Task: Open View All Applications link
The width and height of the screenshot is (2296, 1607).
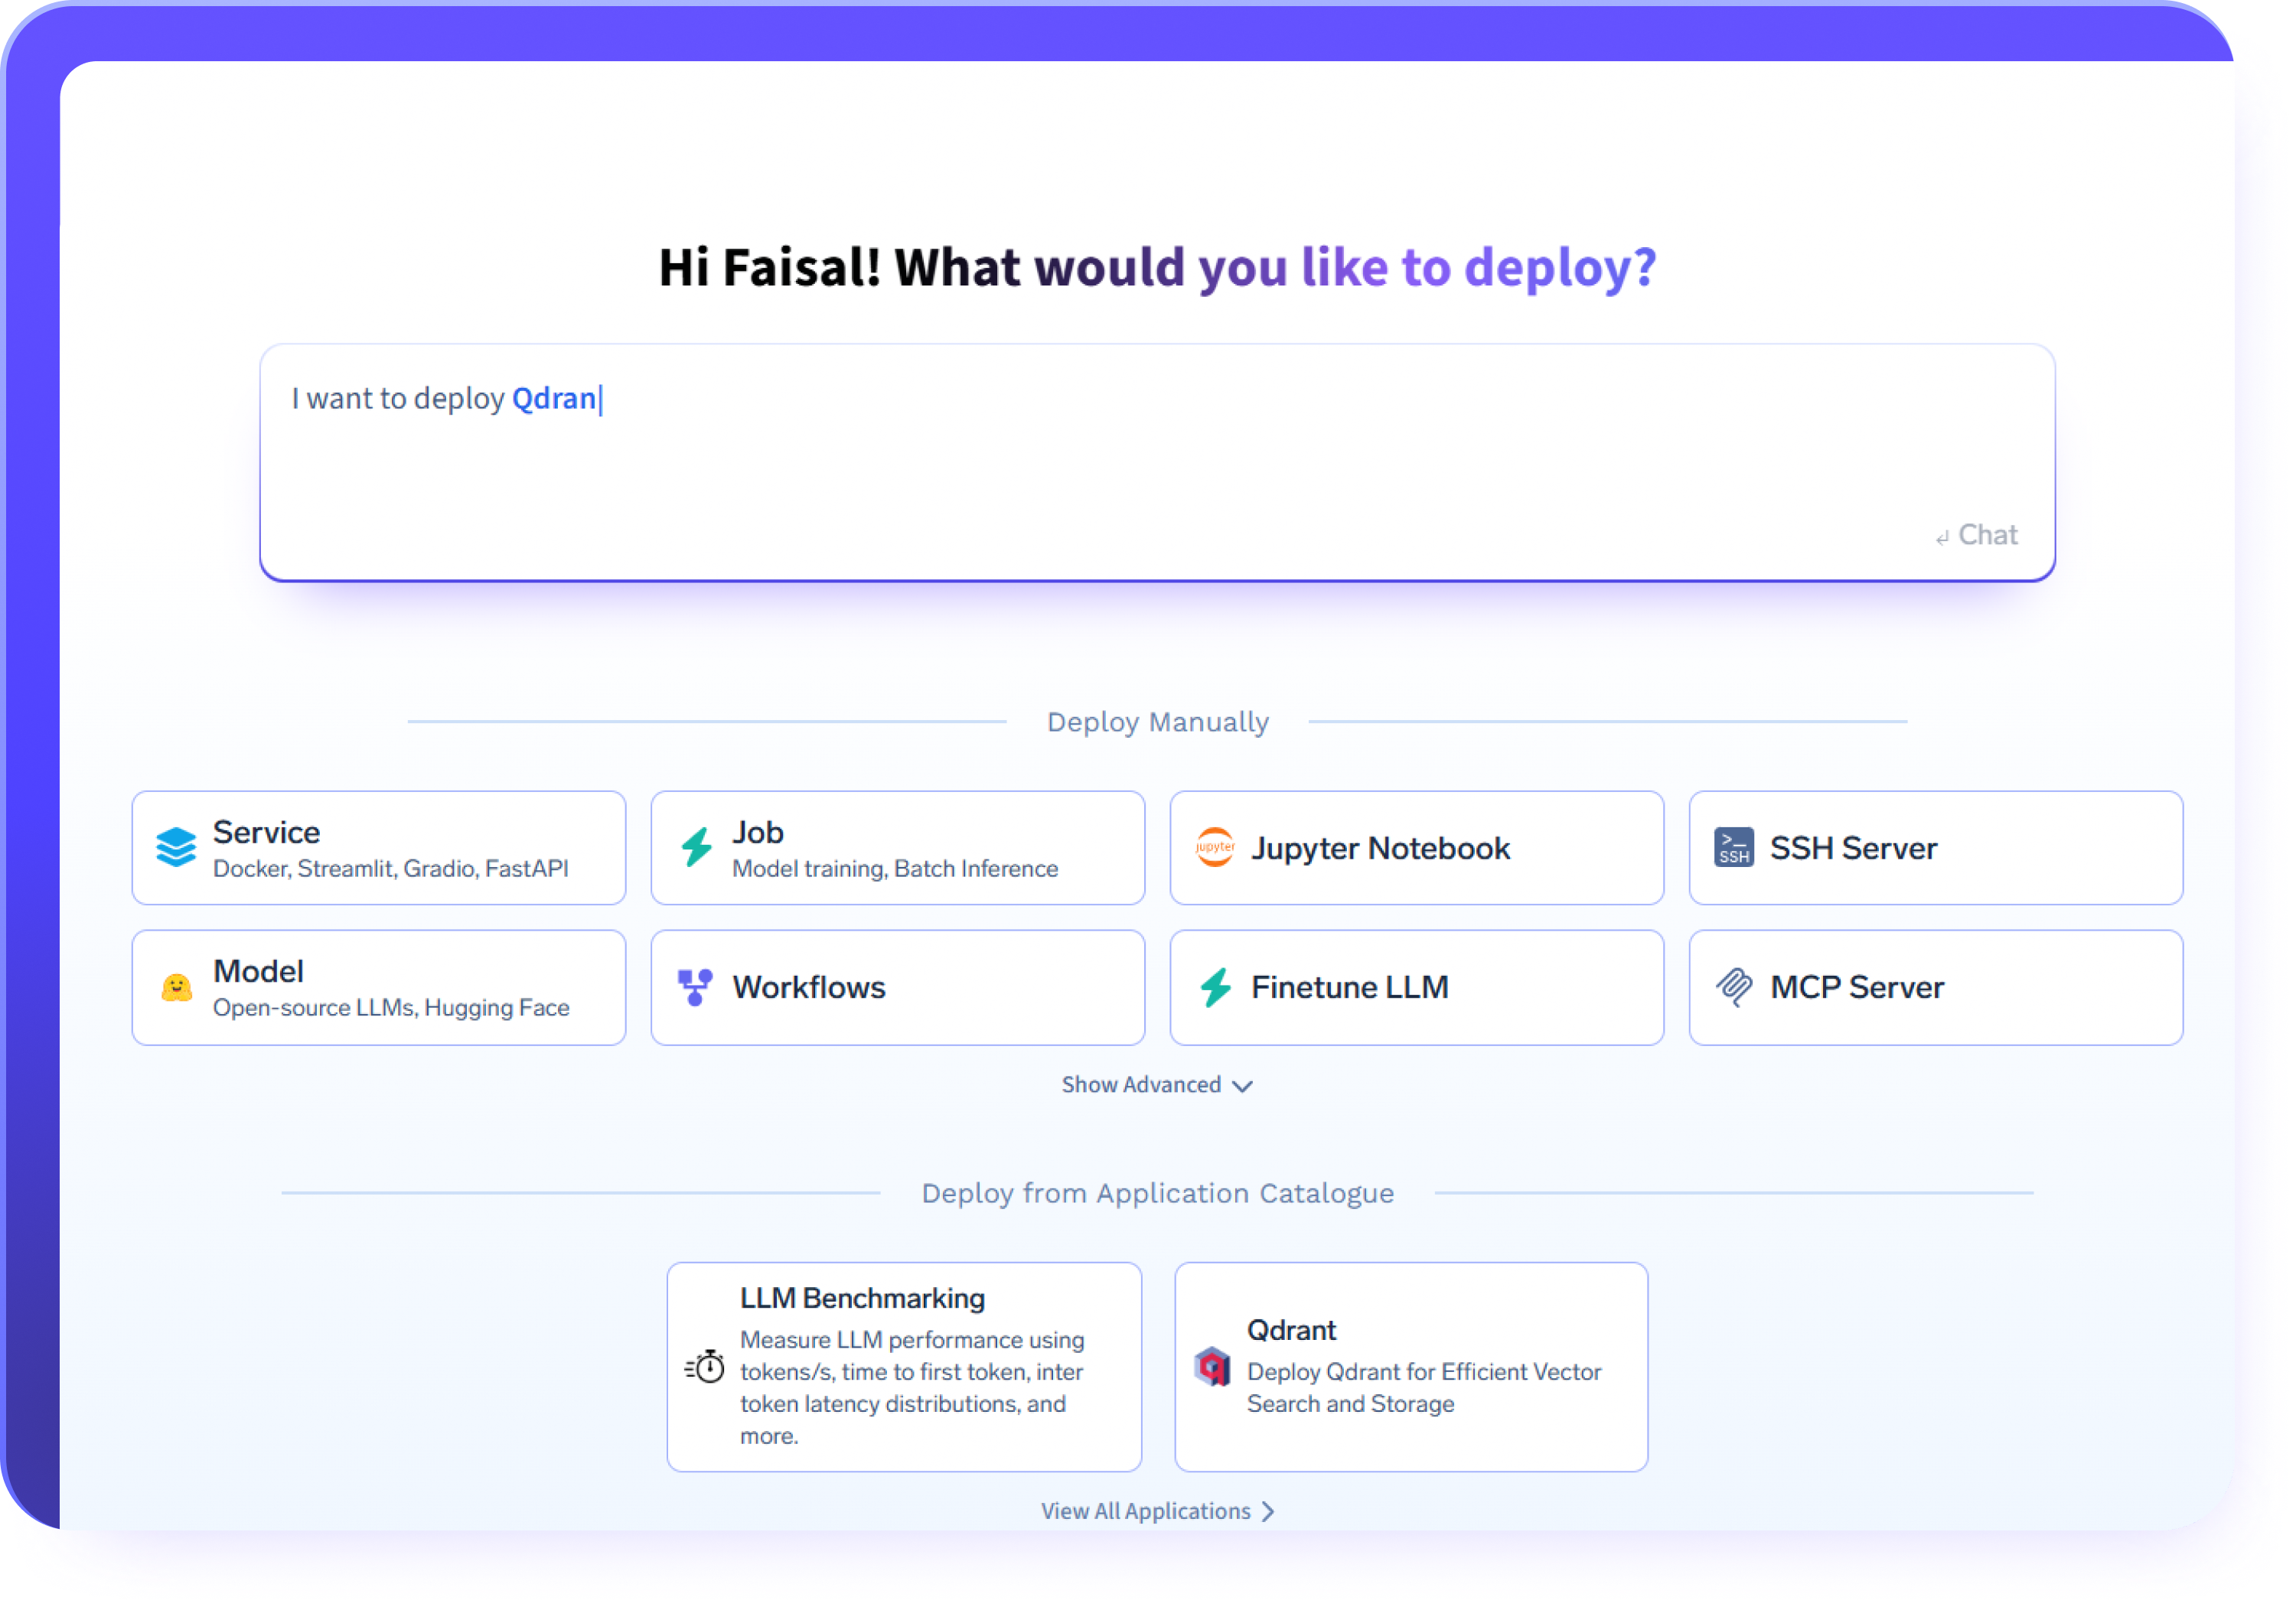Action: tap(1145, 1511)
